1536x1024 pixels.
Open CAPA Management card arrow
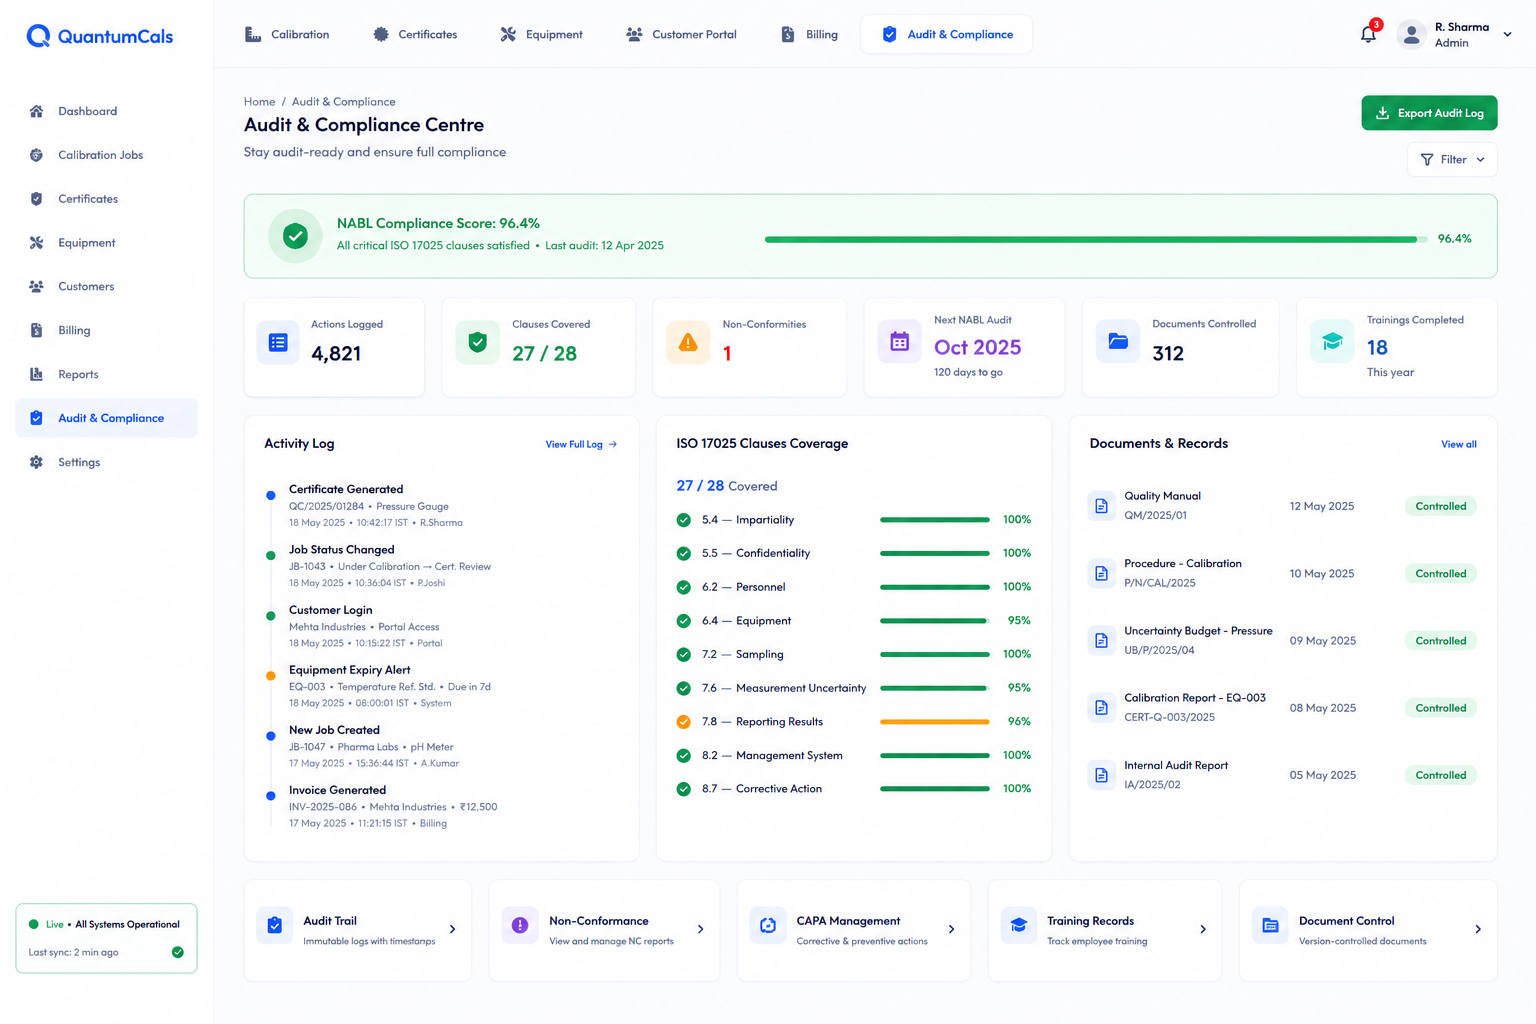click(951, 929)
